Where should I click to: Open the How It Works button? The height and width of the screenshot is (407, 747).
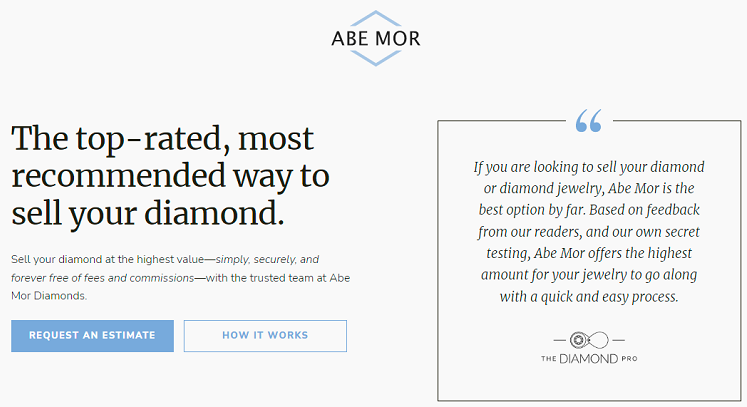point(265,336)
